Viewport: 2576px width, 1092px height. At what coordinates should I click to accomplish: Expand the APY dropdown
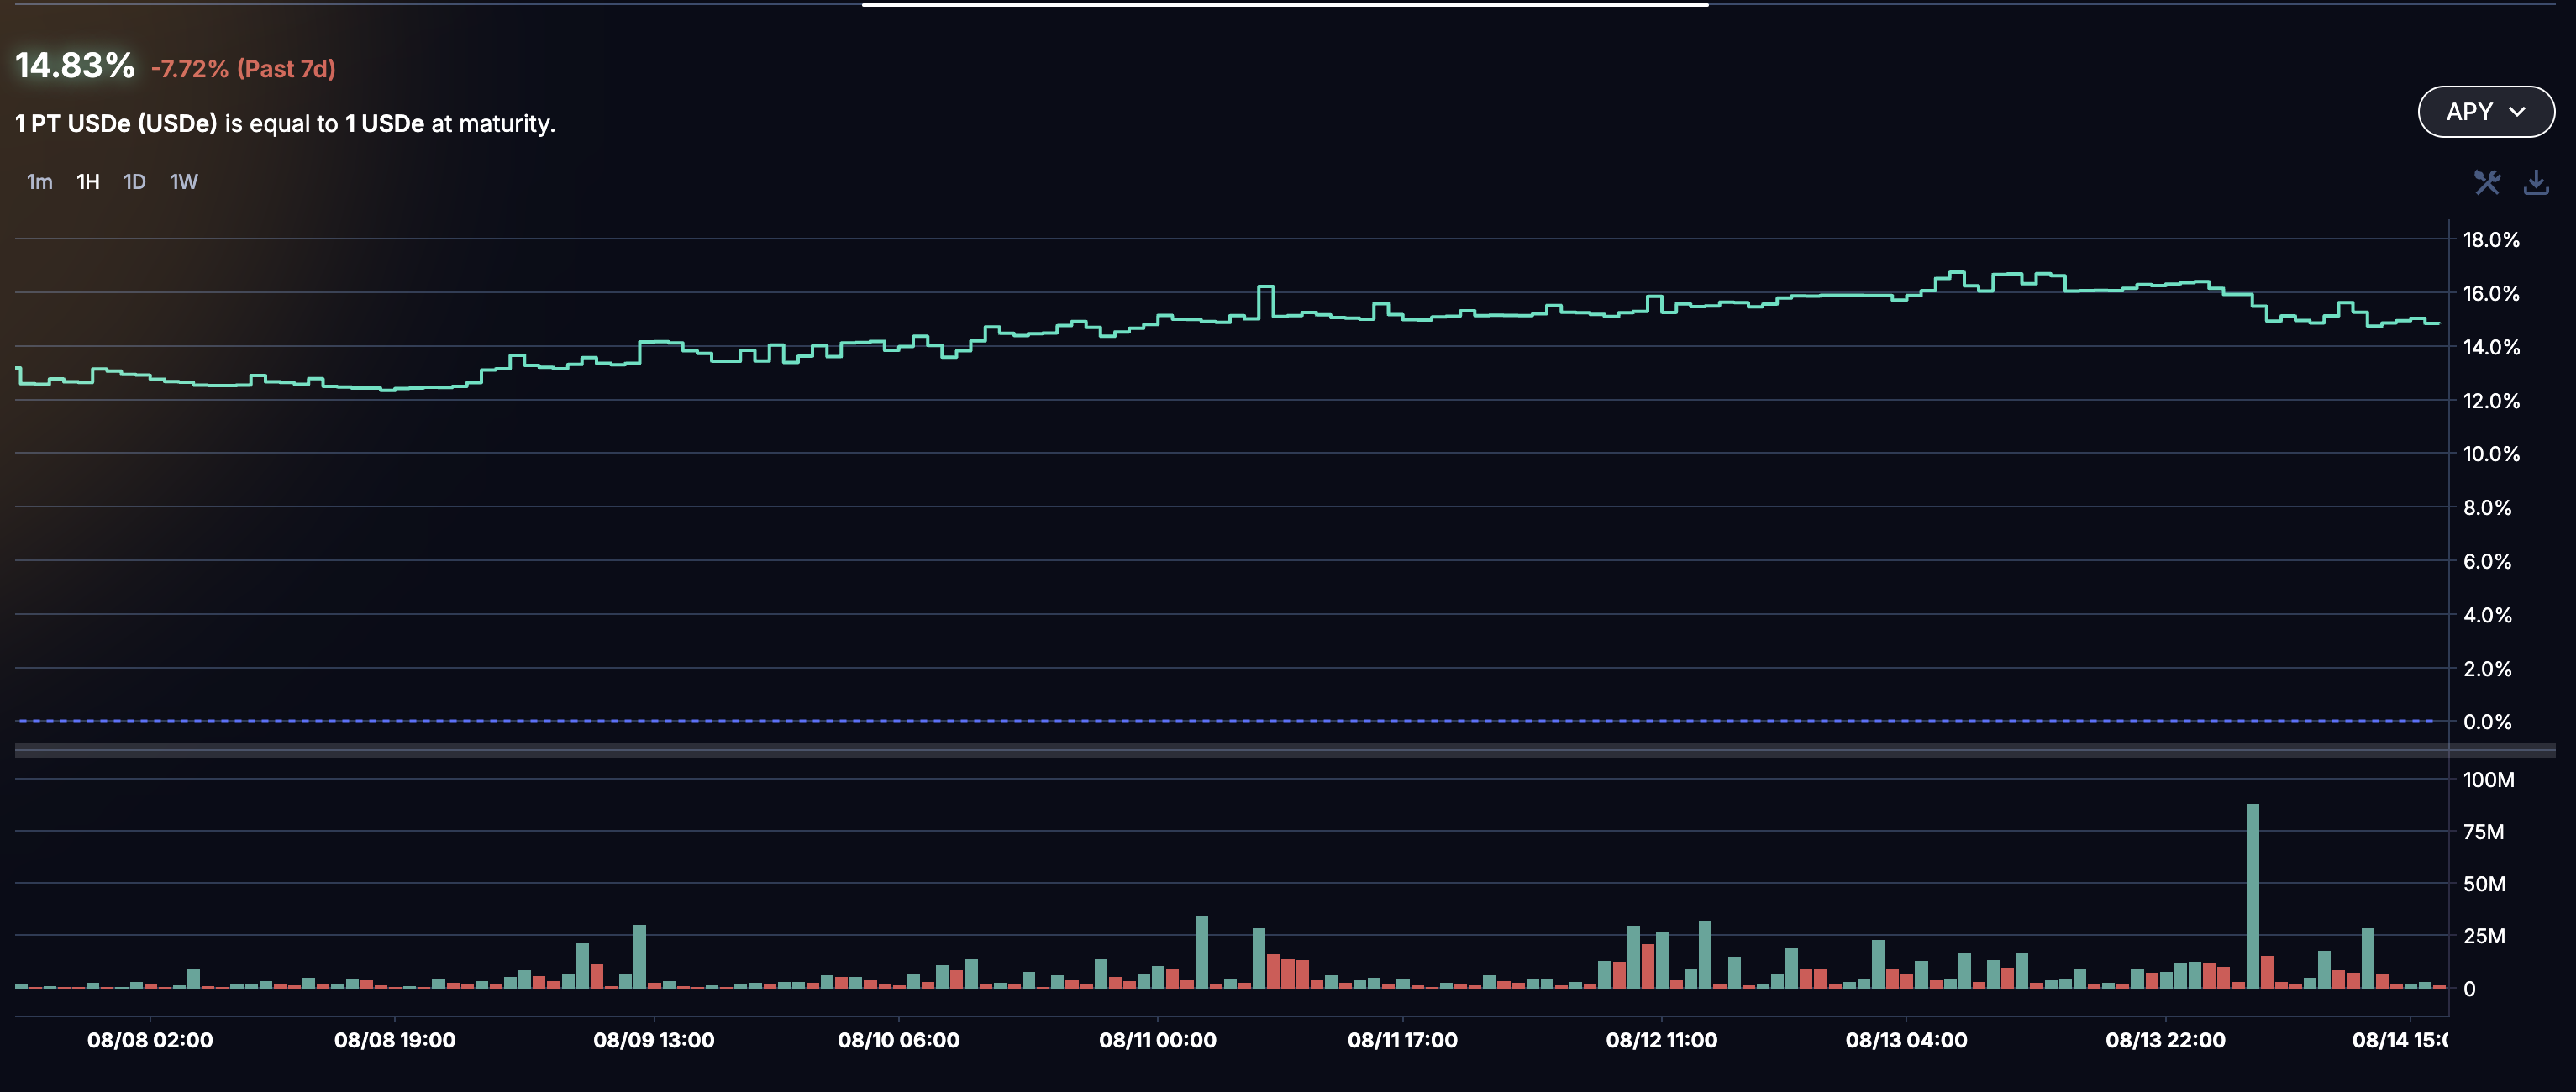point(2485,112)
